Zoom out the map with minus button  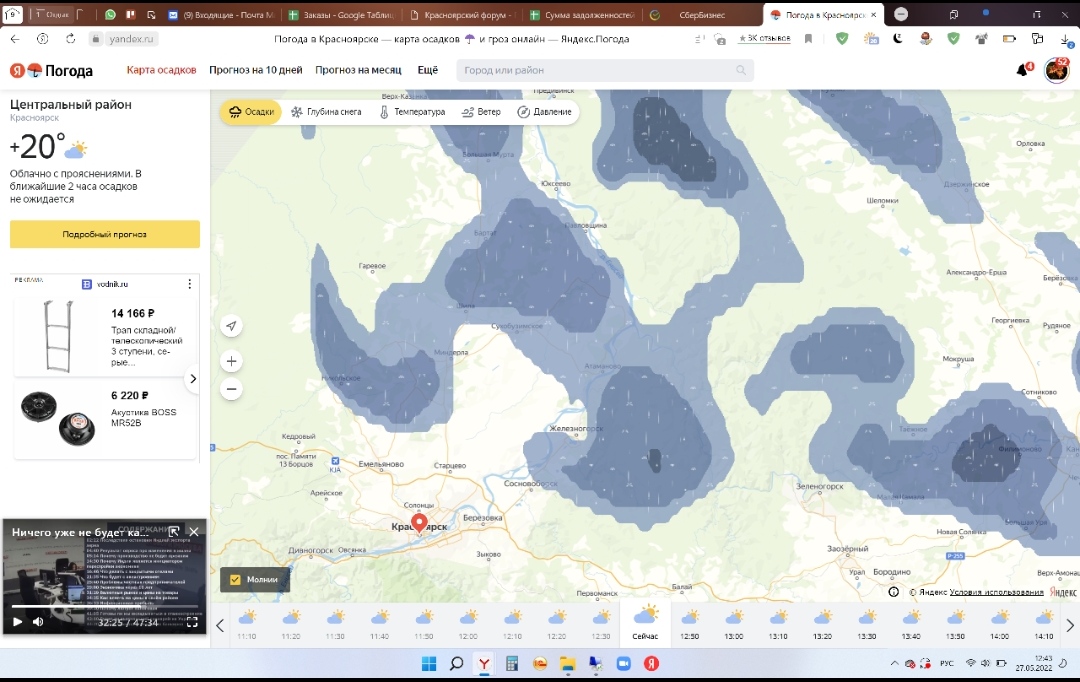[231, 389]
